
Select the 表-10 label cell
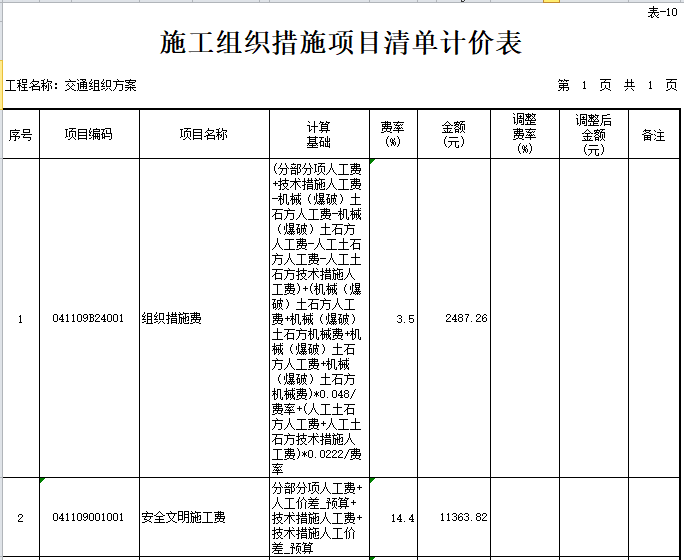click(x=661, y=12)
